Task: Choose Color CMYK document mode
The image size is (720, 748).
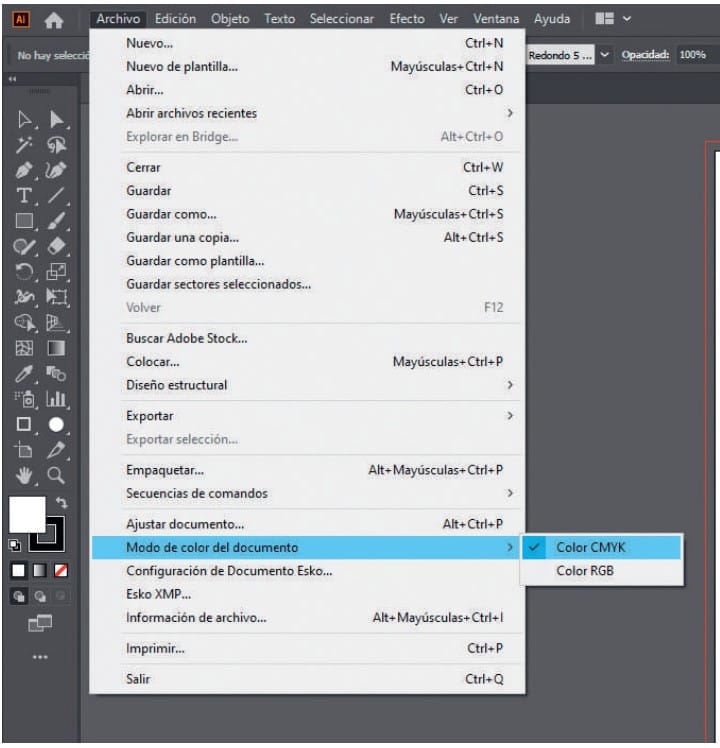Action: pos(590,547)
